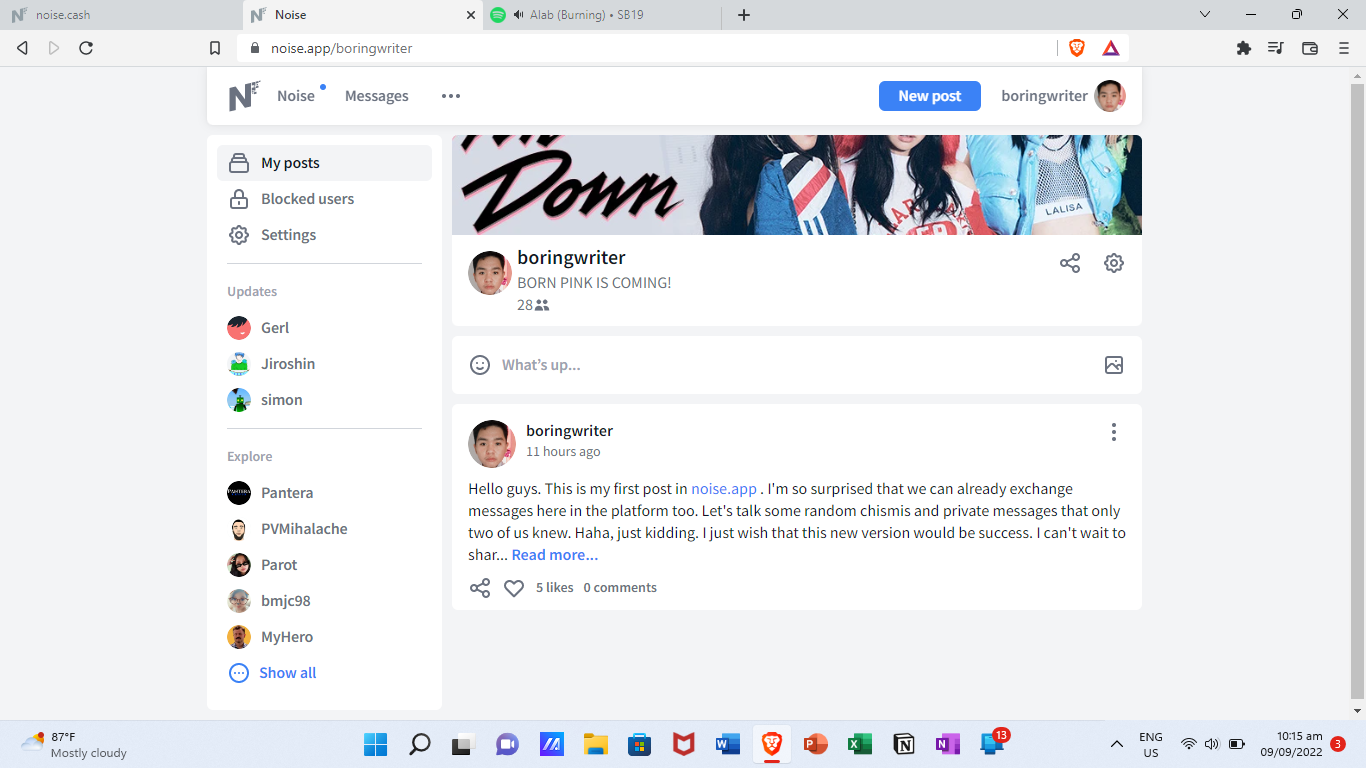The height and width of the screenshot is (768, 1366).
Task: Close the Noise tab
Action: [x=472, y=15]
